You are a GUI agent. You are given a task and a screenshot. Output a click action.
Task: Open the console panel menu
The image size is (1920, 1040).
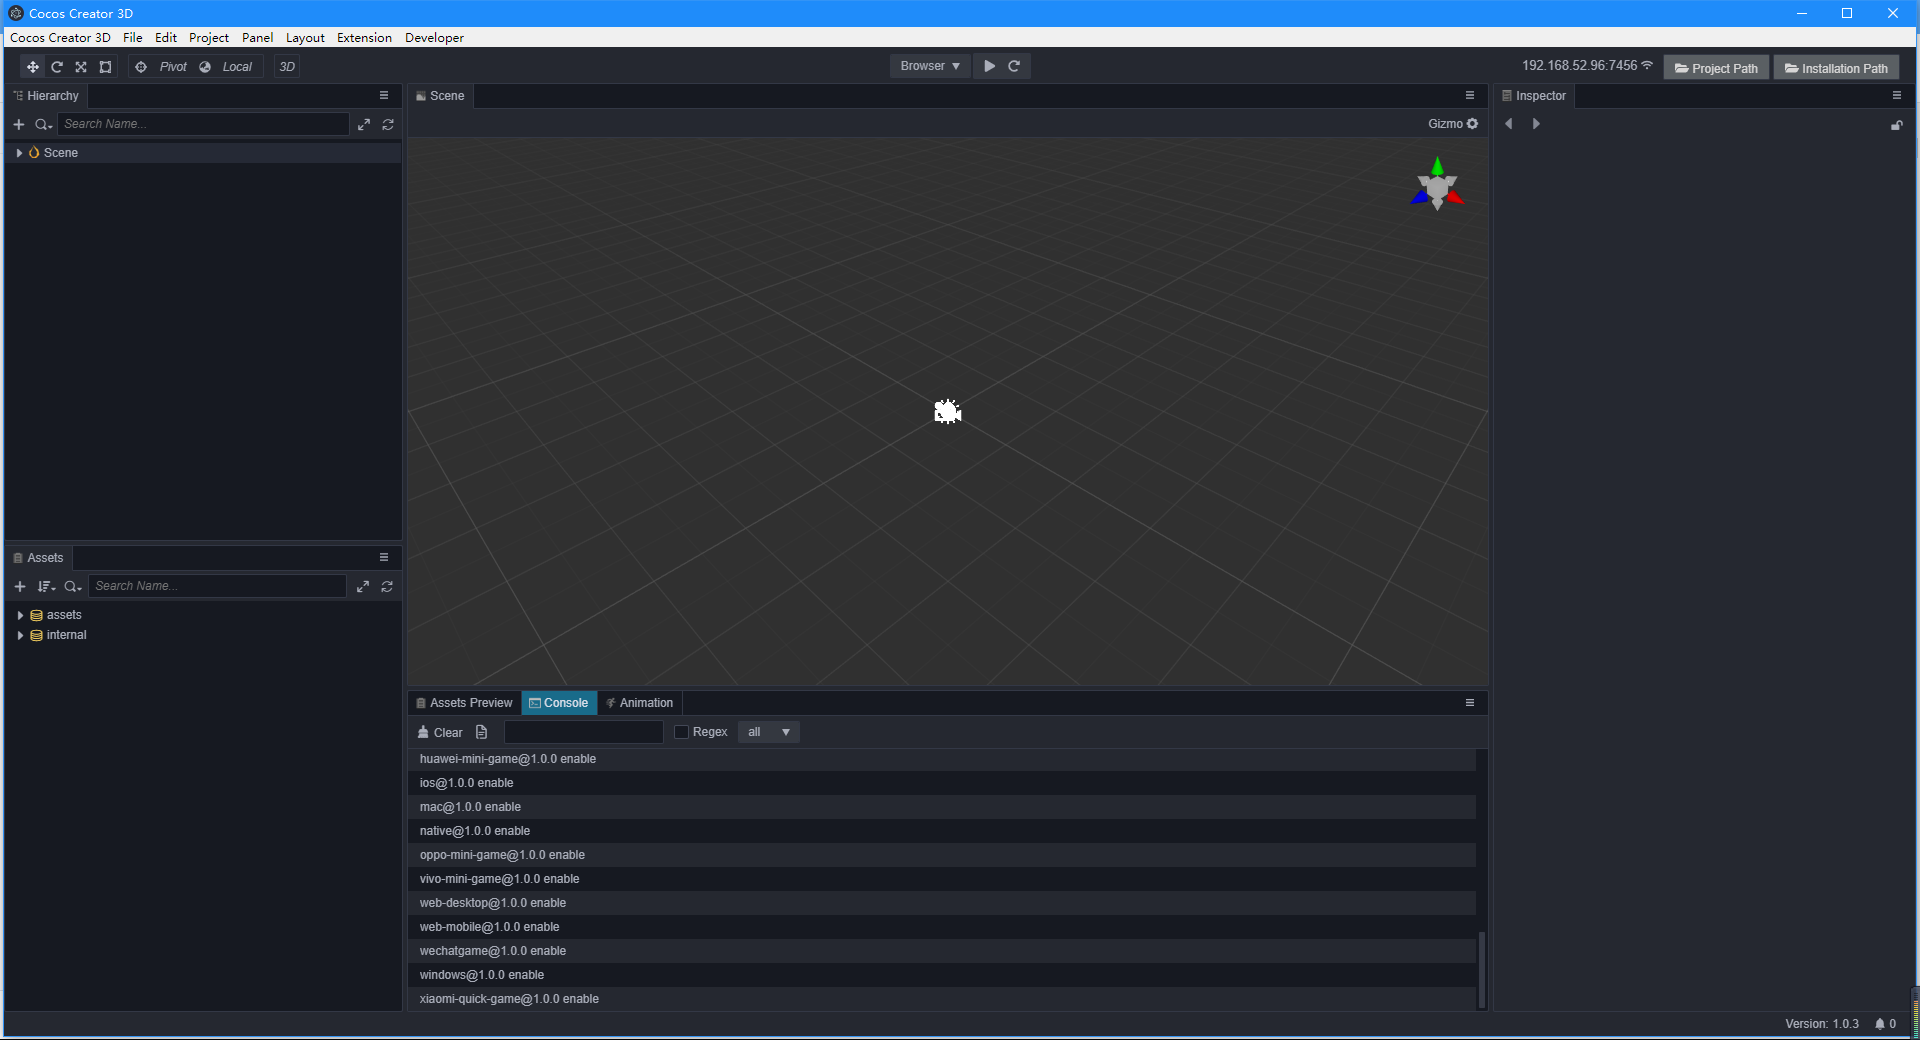point(1470,703)
